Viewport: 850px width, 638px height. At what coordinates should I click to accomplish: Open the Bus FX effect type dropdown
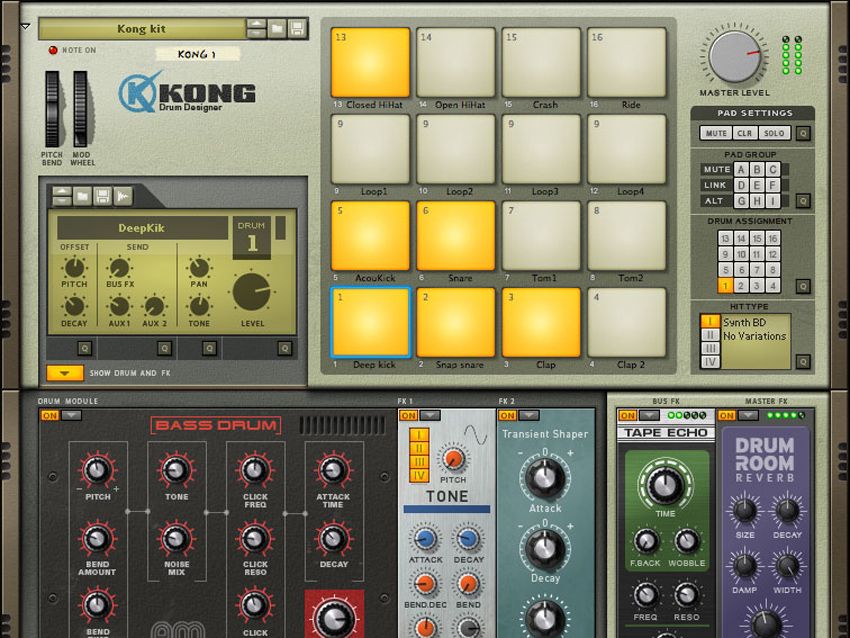pyautogui.click(x=649, y=416)
